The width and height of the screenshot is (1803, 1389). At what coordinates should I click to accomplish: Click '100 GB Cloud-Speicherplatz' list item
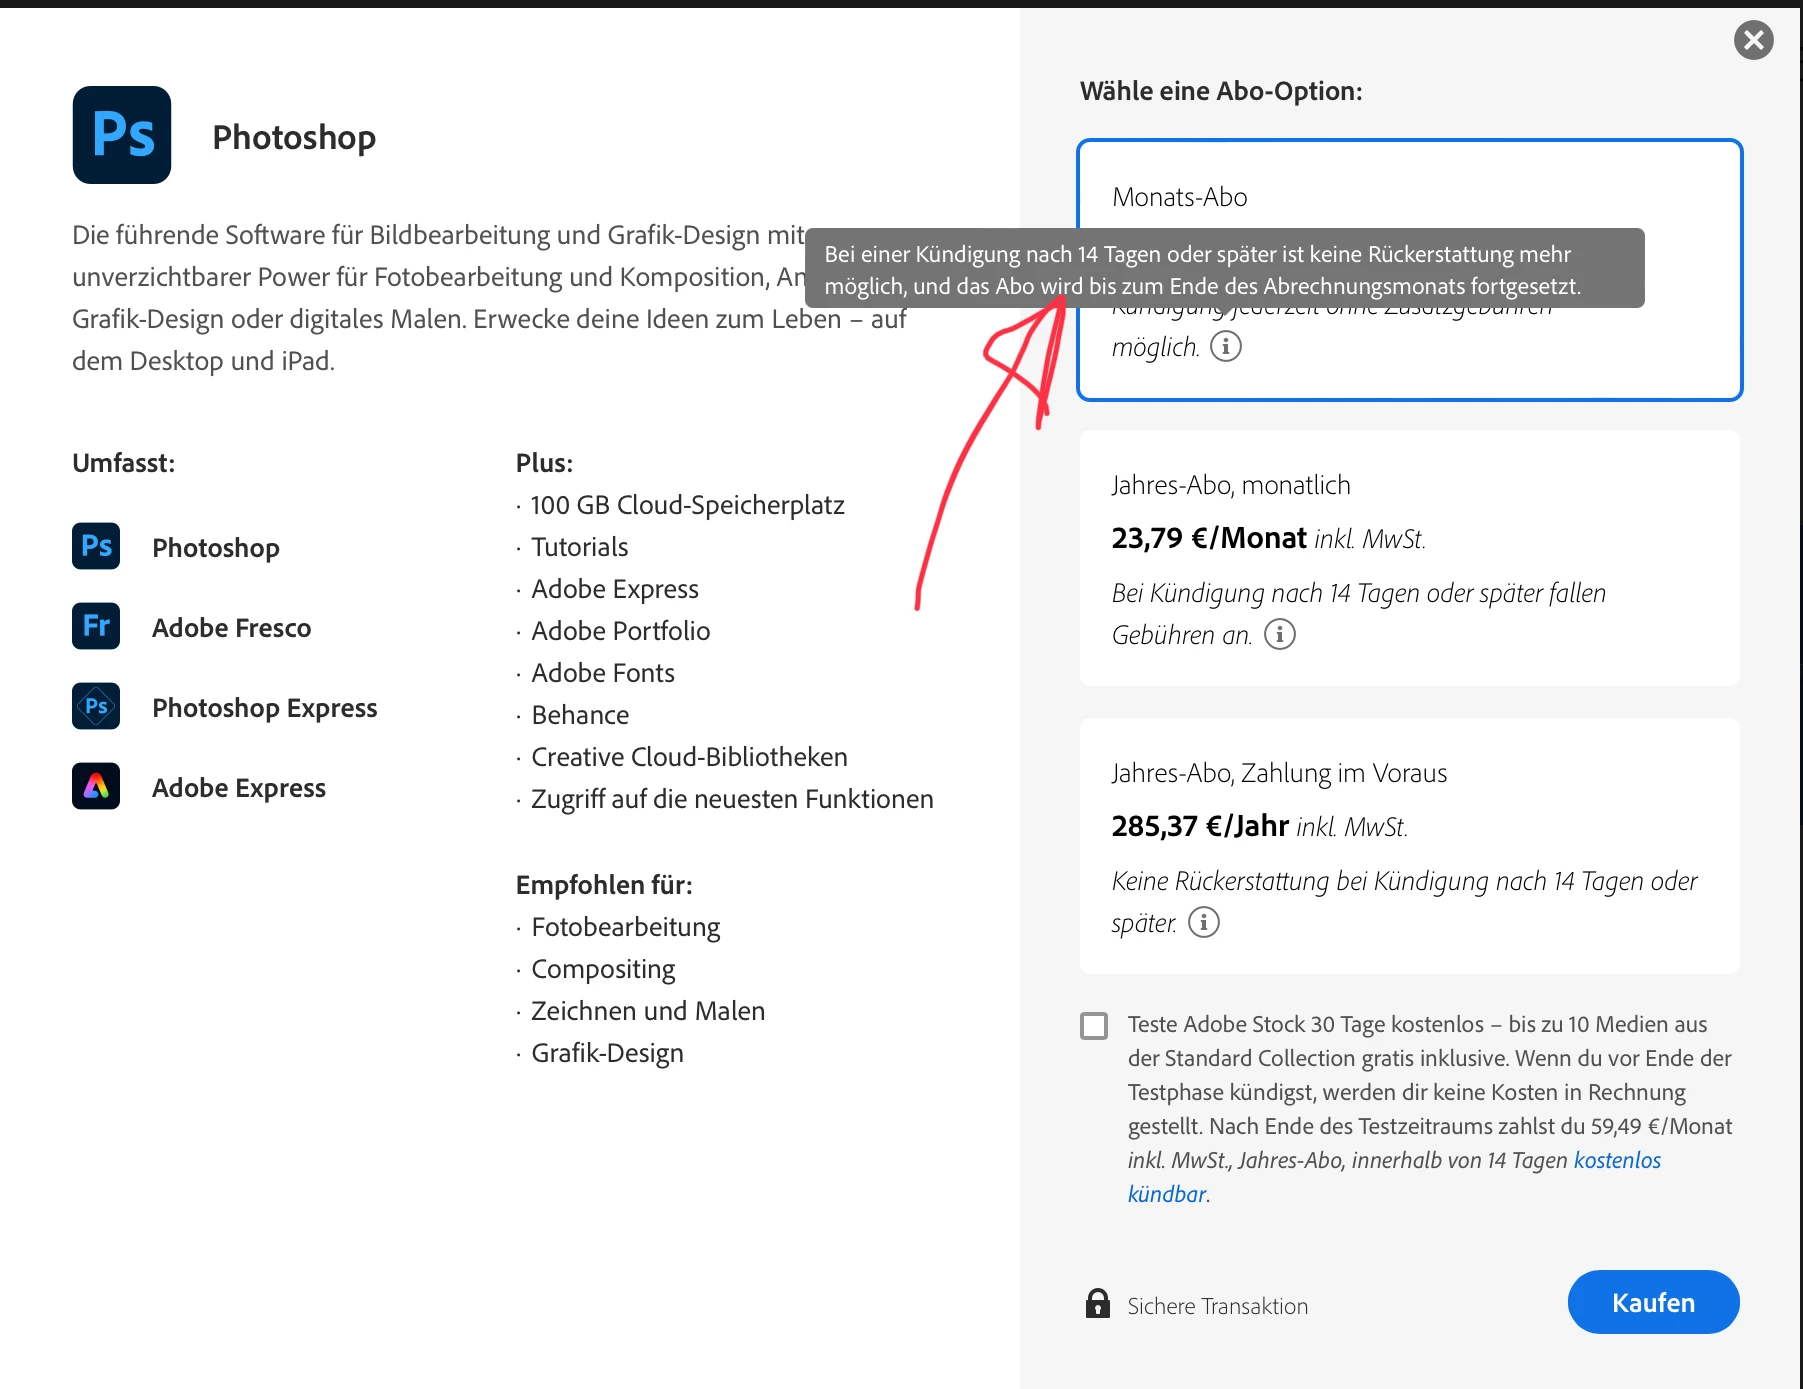688,505
